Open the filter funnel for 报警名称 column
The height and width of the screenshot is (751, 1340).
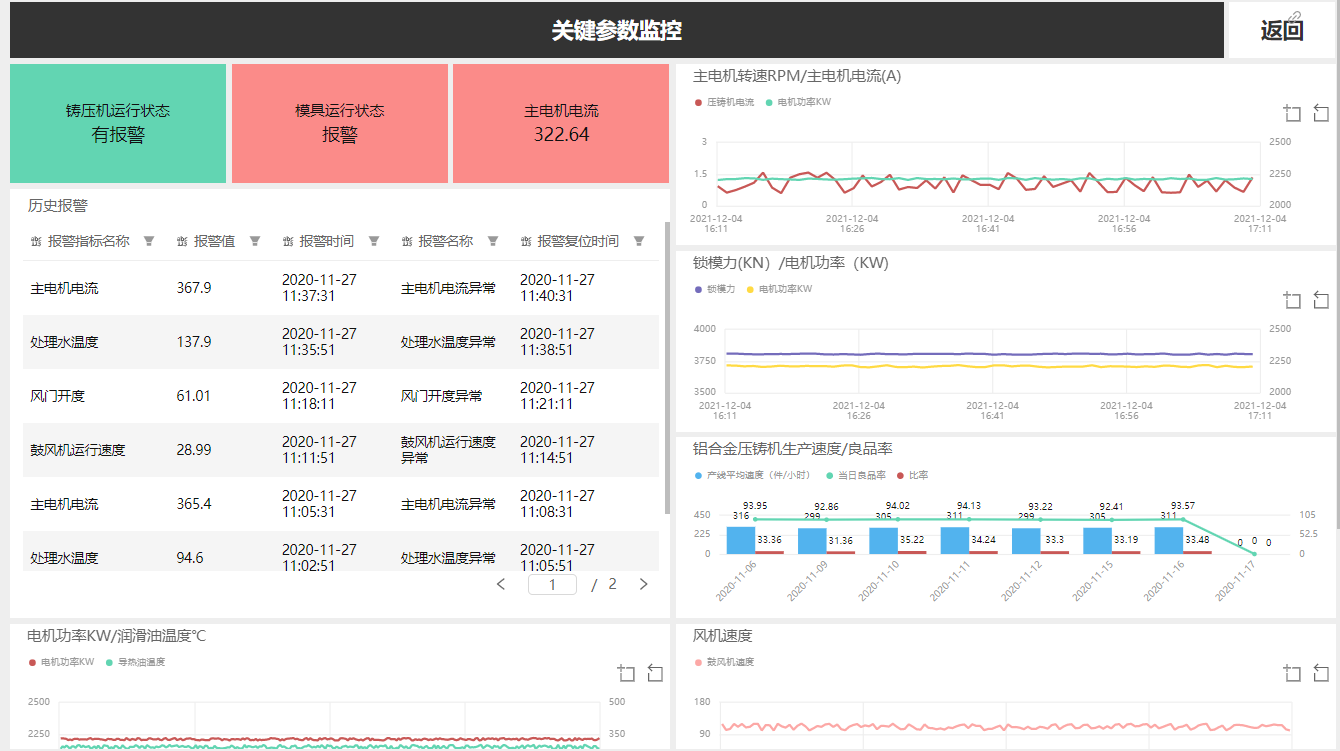click(x=493, y=241)
